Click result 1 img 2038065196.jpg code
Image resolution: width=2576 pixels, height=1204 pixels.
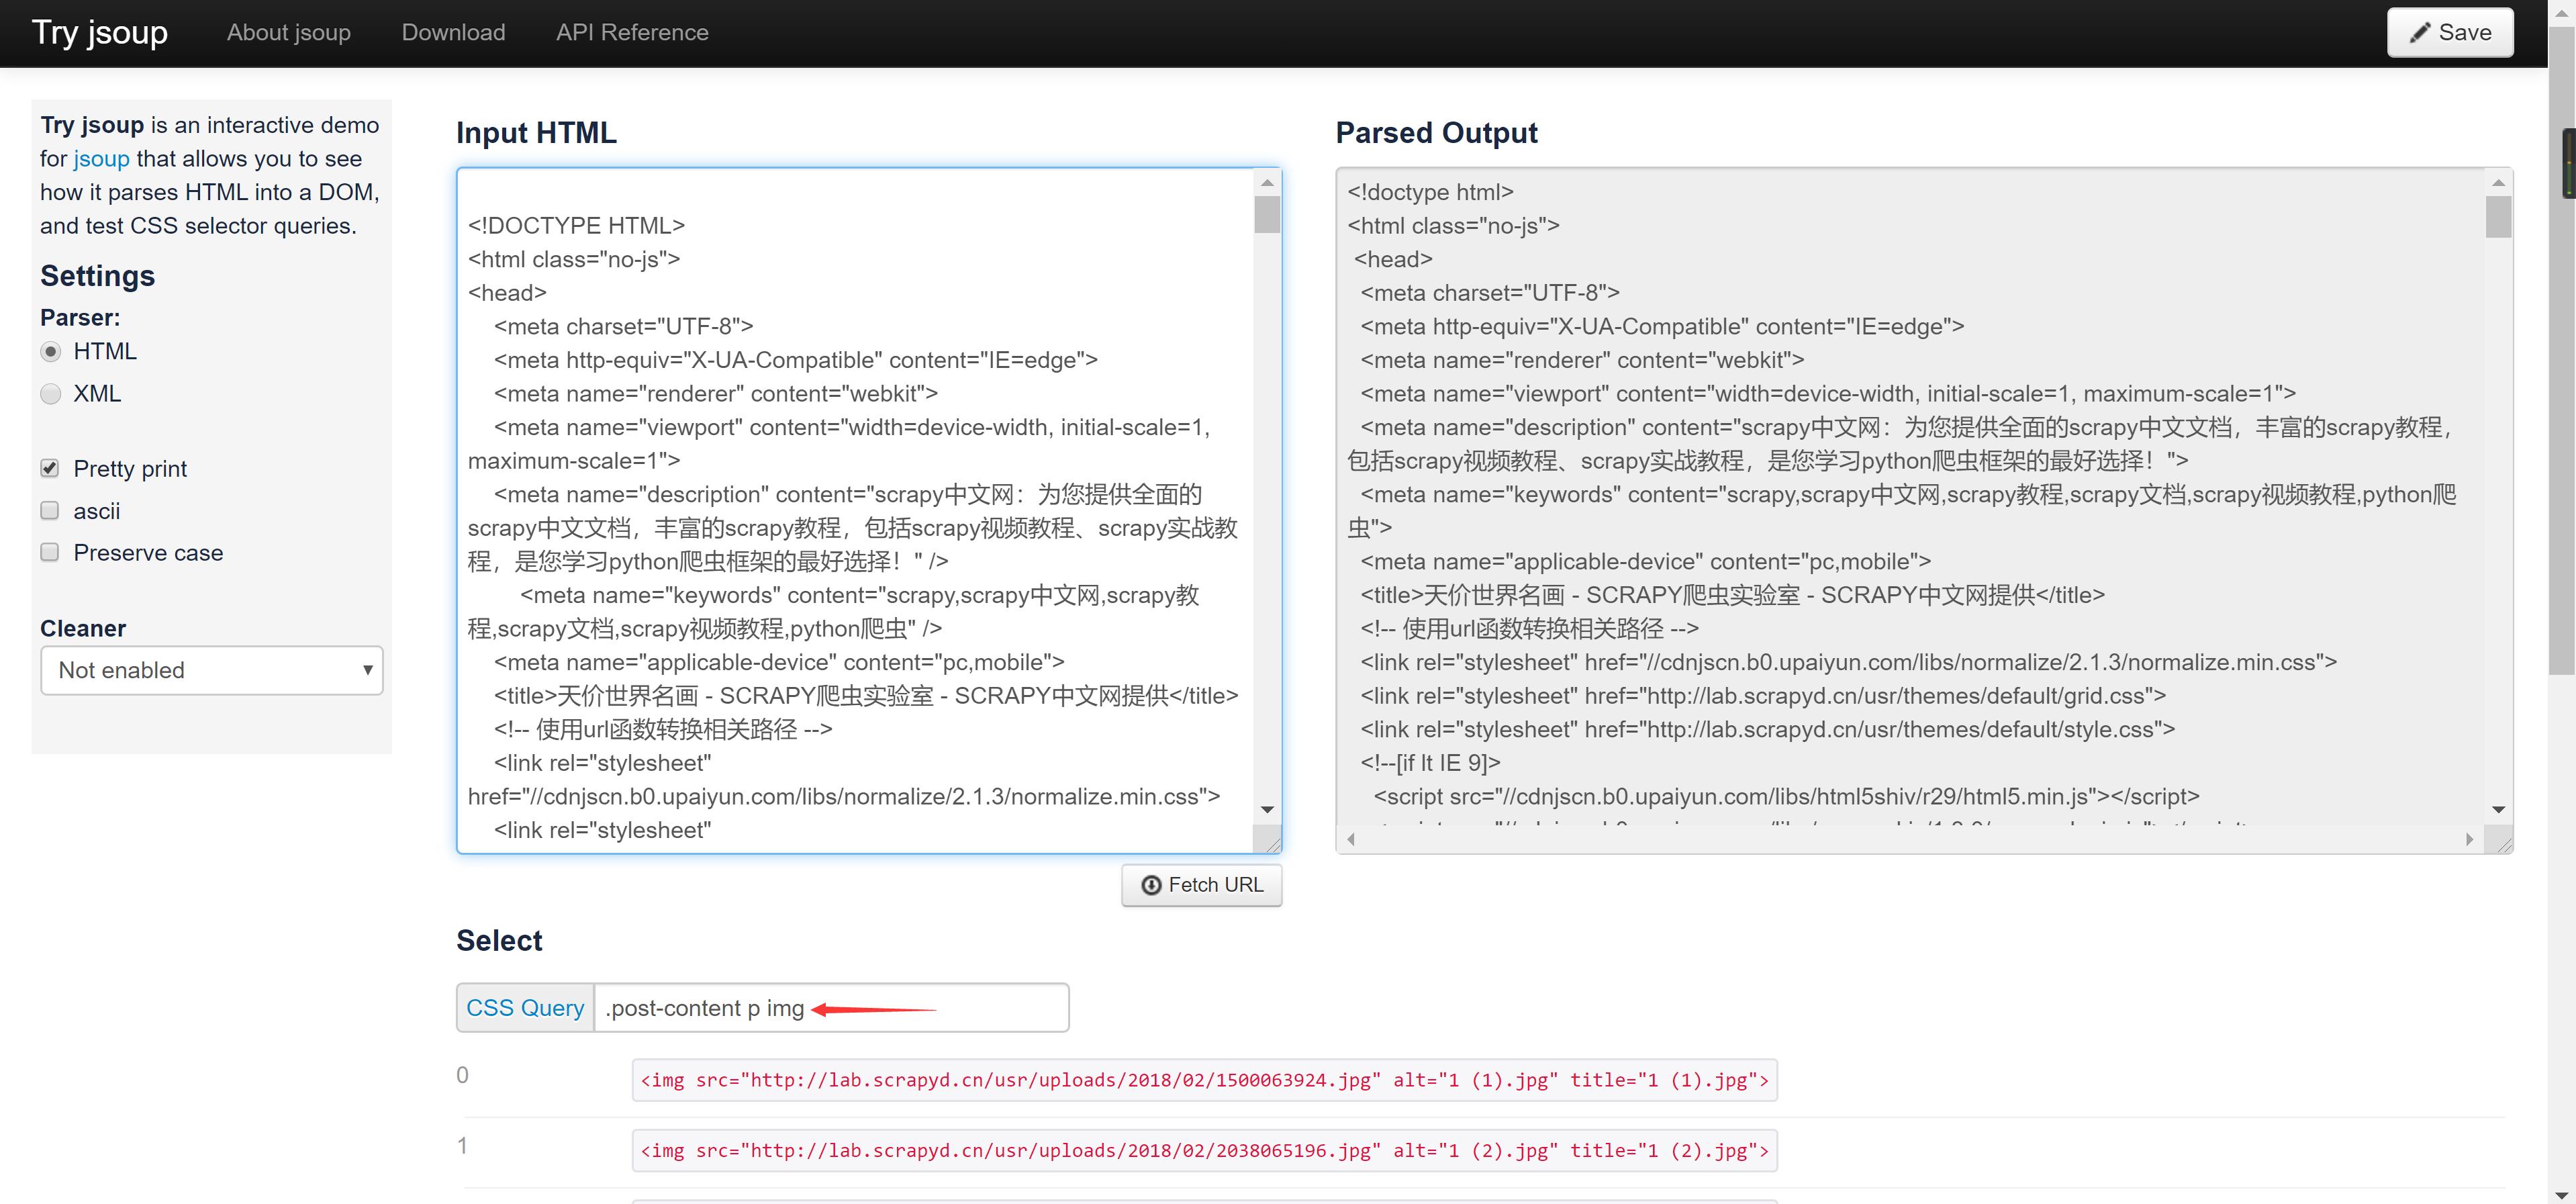tap(1204, 1151)
